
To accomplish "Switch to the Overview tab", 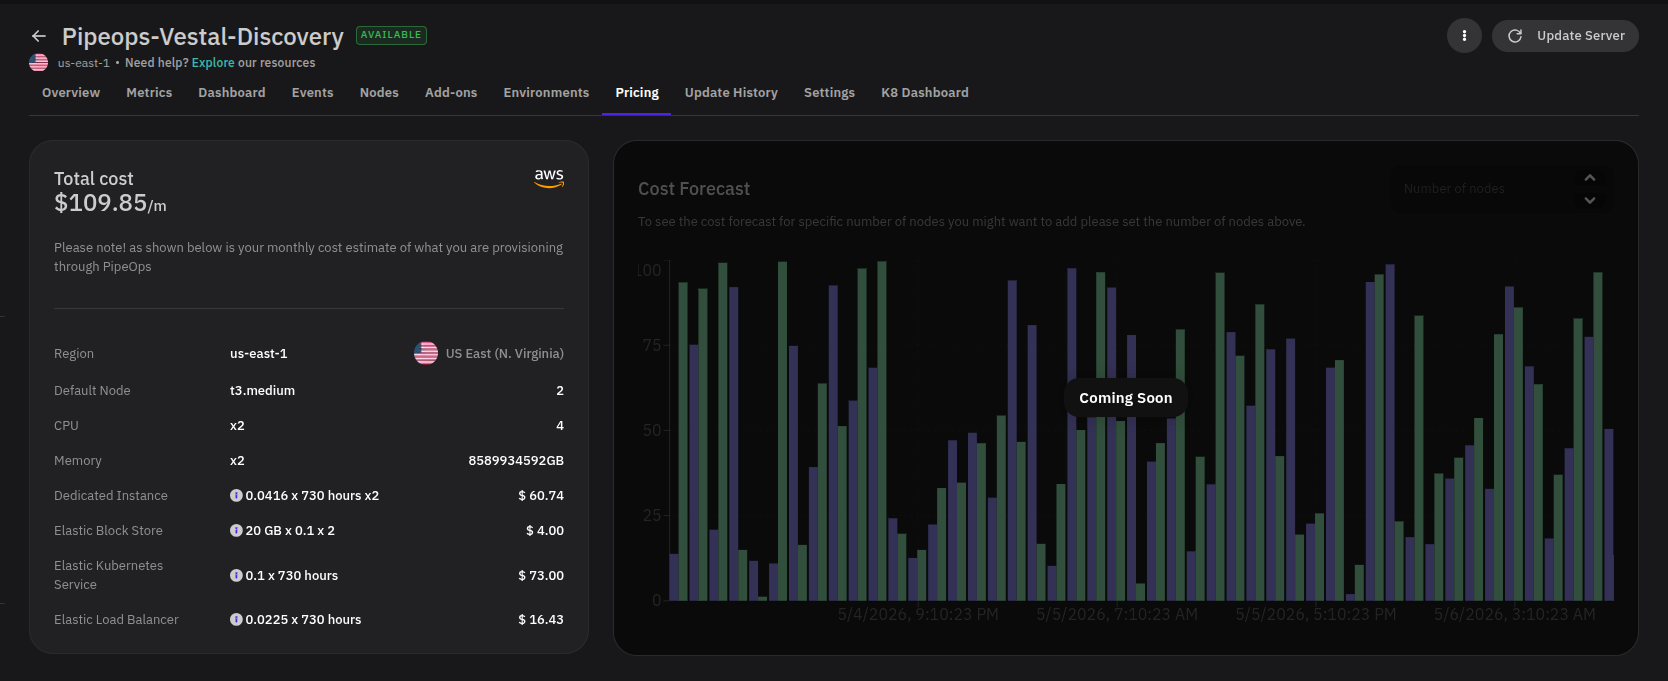I will coord(71,92).
